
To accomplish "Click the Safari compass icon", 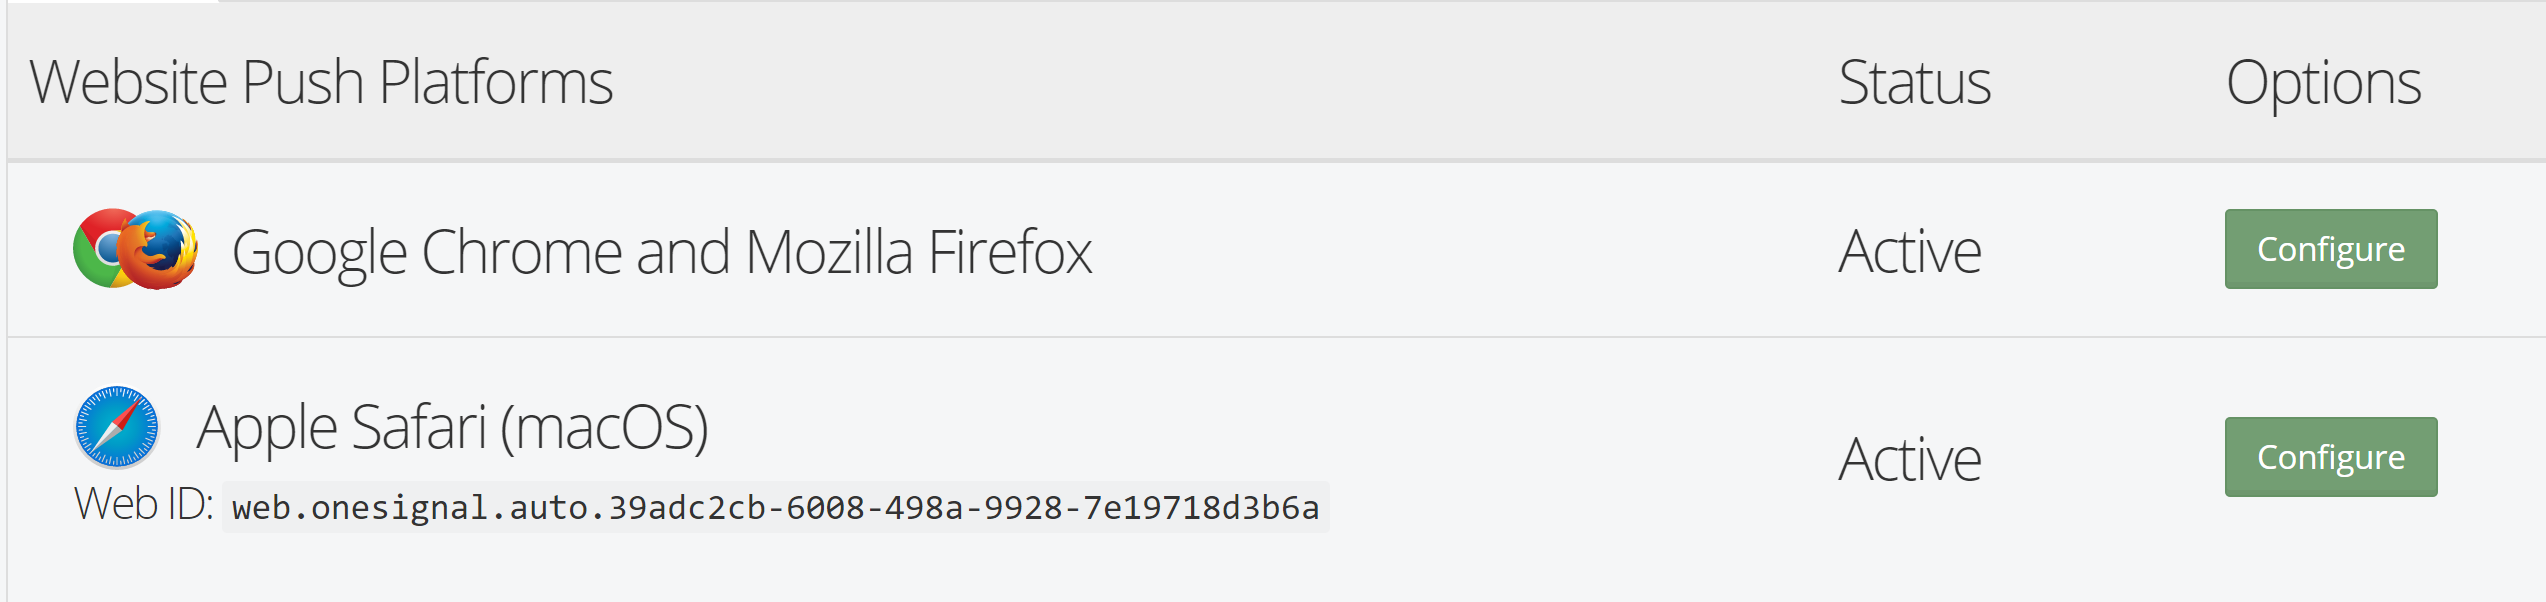I will (x=117, y=427).
